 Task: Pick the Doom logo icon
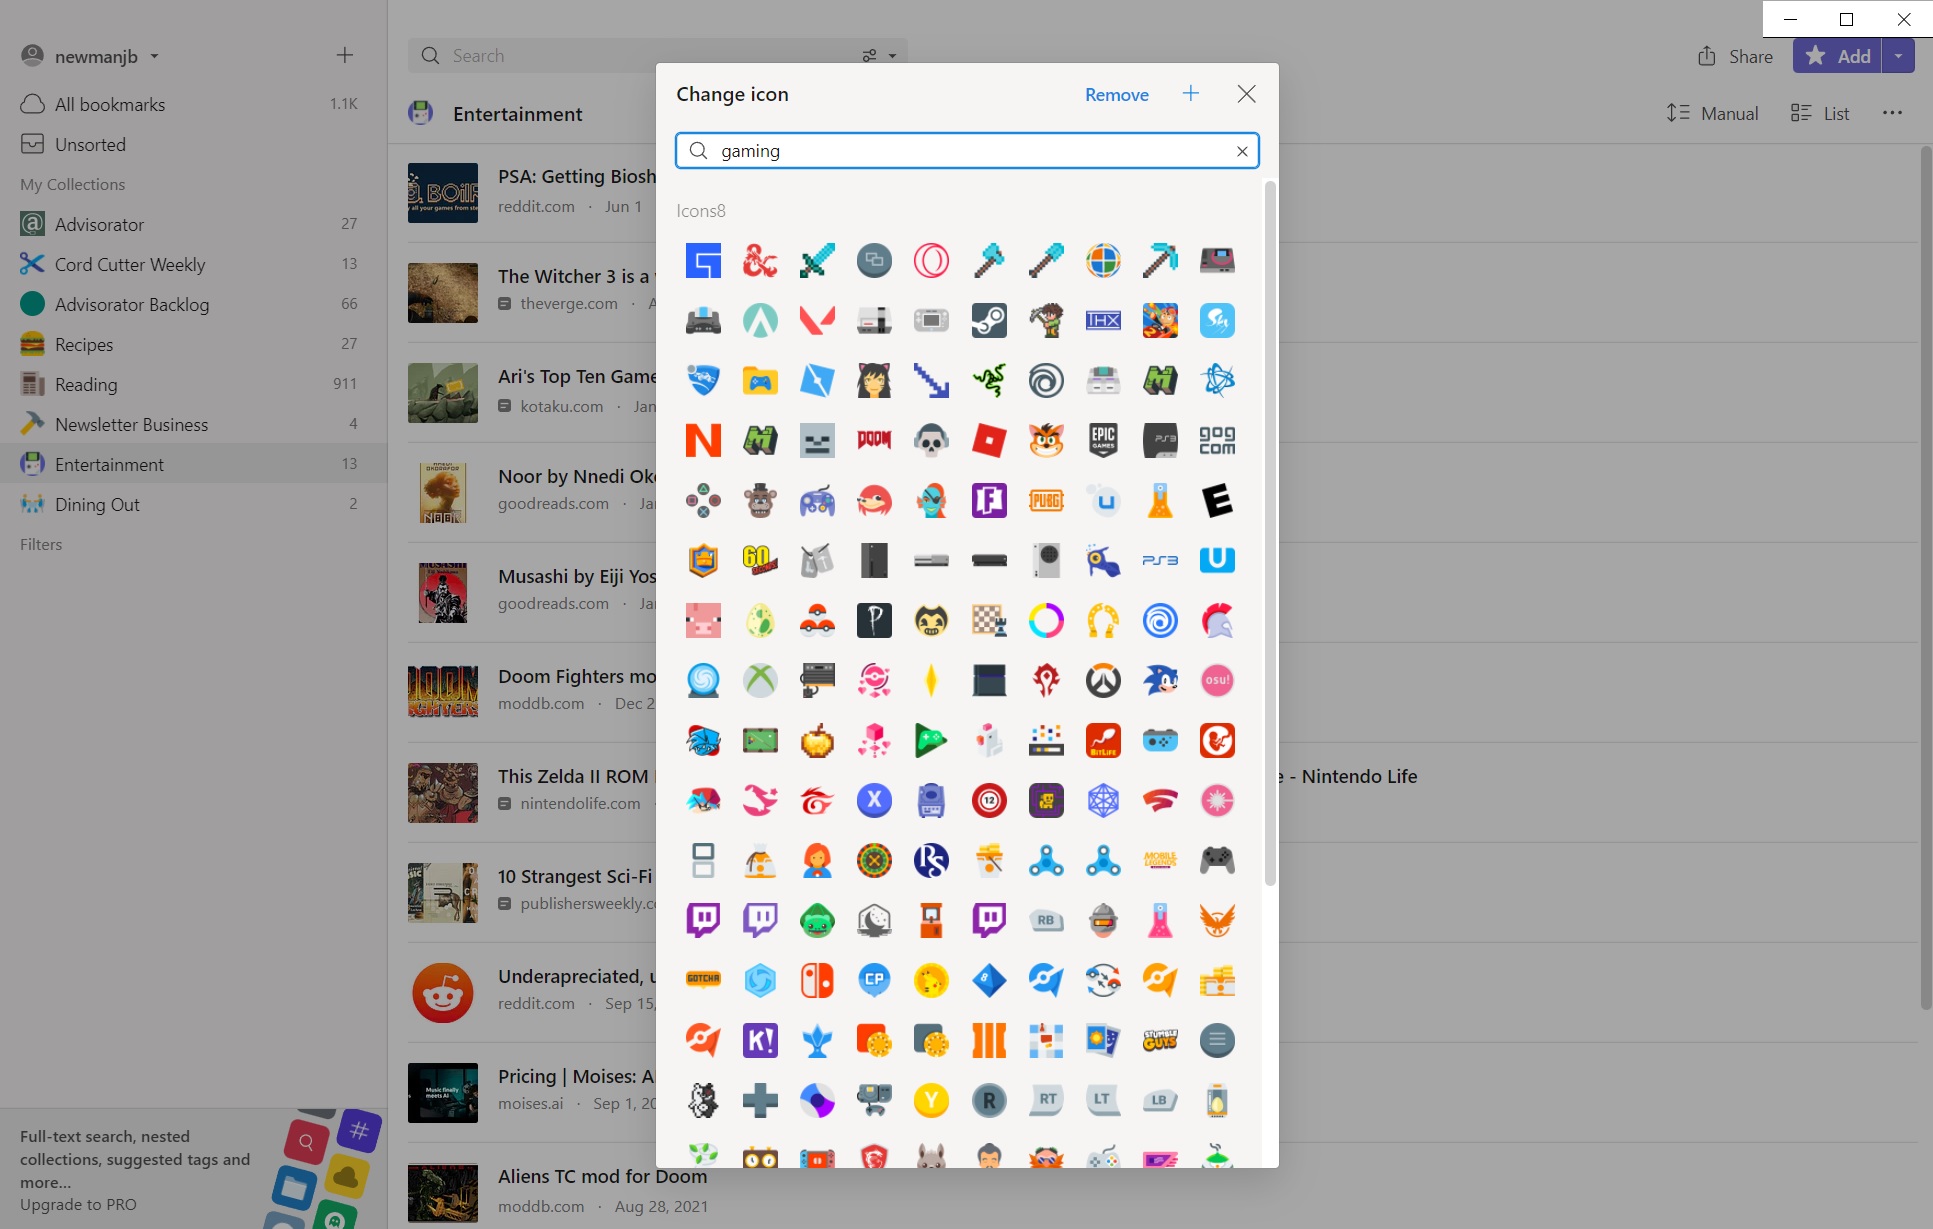[874, 440]
